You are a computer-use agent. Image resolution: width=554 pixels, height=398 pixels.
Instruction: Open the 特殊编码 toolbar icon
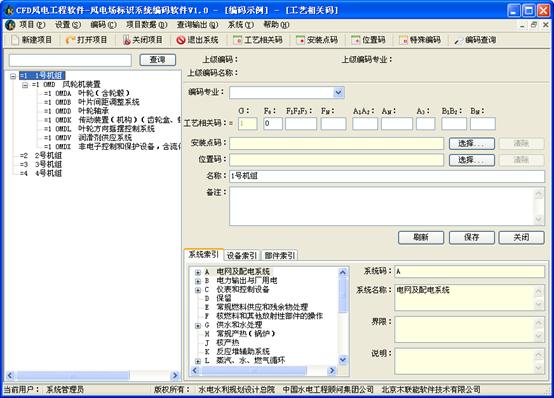403,40
